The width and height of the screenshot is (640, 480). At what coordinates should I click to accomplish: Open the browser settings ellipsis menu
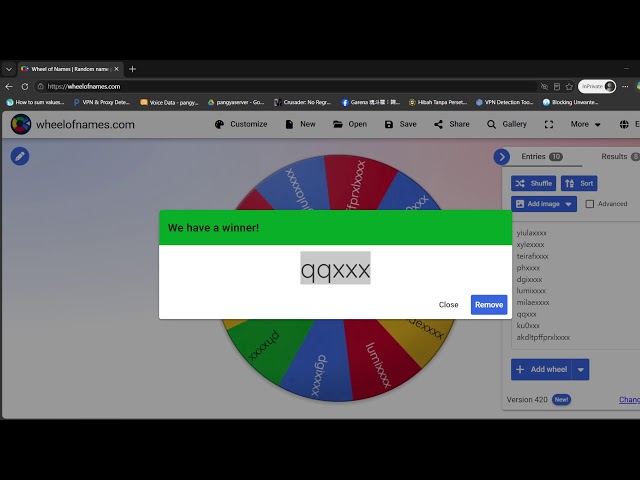point(625,87)
